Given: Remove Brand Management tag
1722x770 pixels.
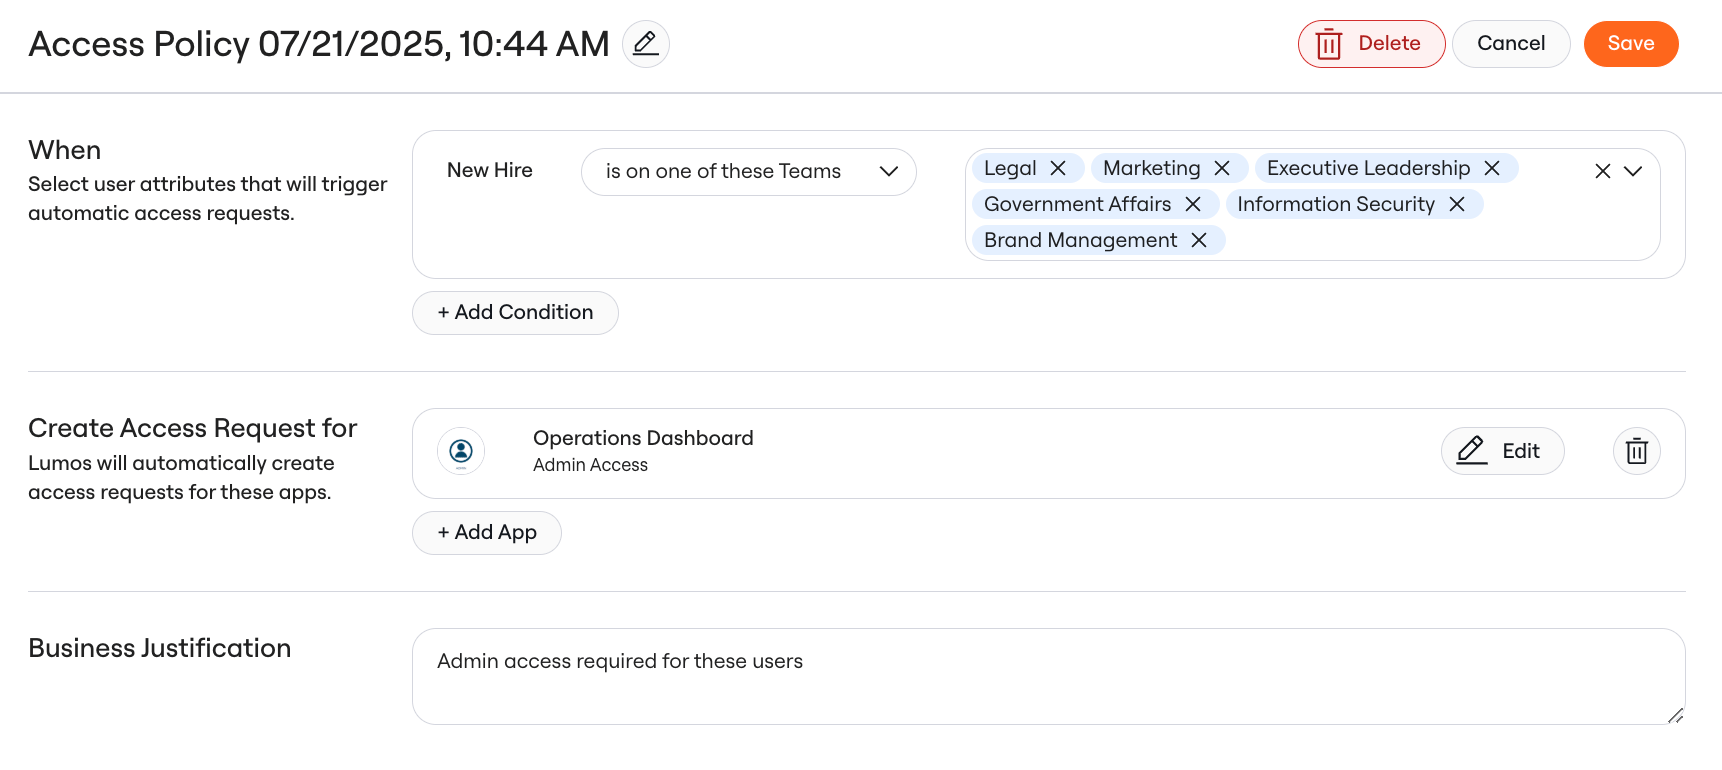Looking at the screenshot, I should click(x=1199, y=240).
